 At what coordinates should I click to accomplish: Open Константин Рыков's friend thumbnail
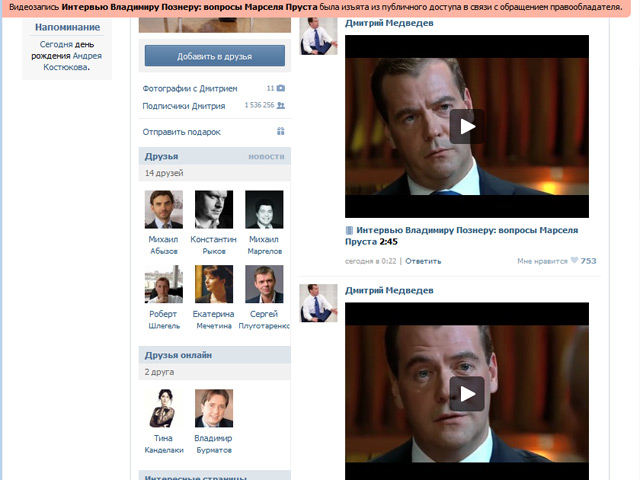click(214, 209)
